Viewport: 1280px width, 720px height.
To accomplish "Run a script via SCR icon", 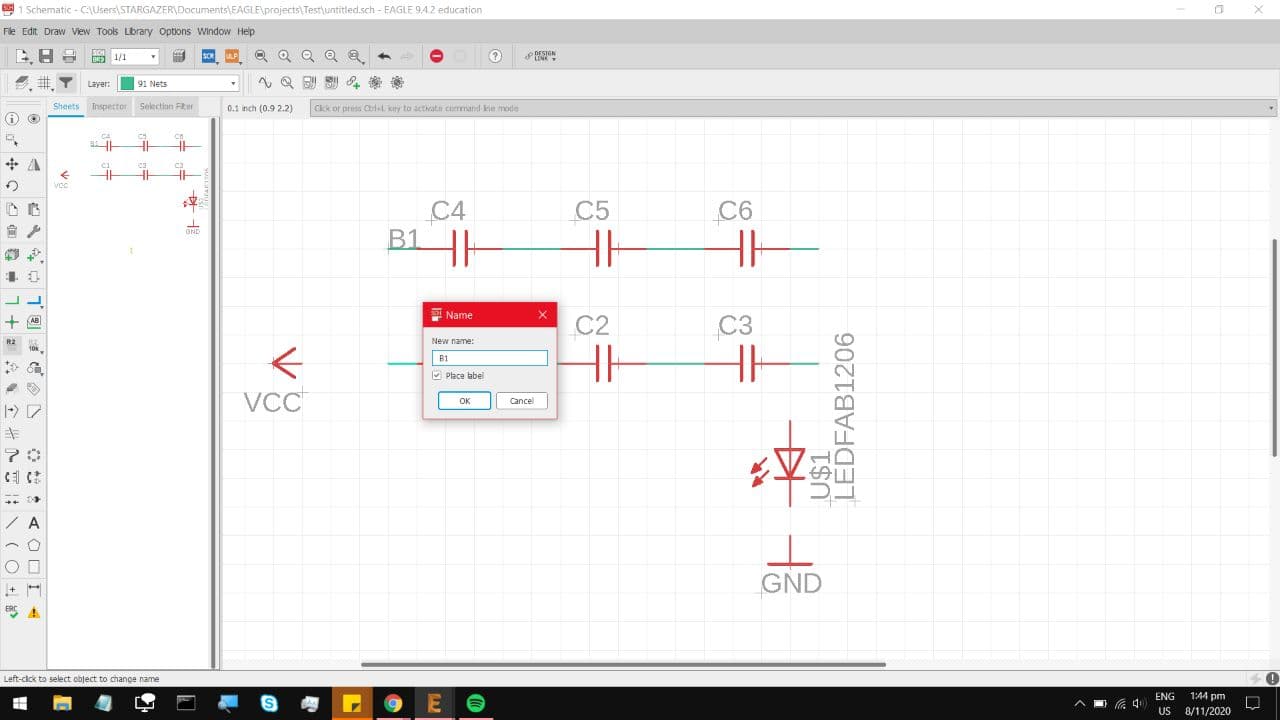I will click(209, 56).
